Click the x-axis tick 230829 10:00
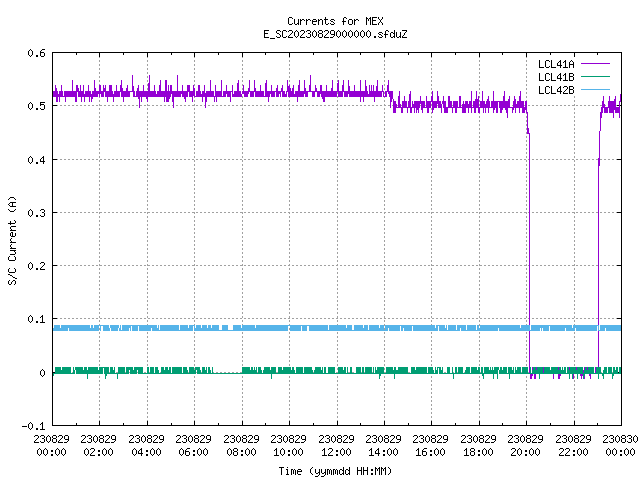Viewport: 640px width, 480px height. tap(288, 445)
